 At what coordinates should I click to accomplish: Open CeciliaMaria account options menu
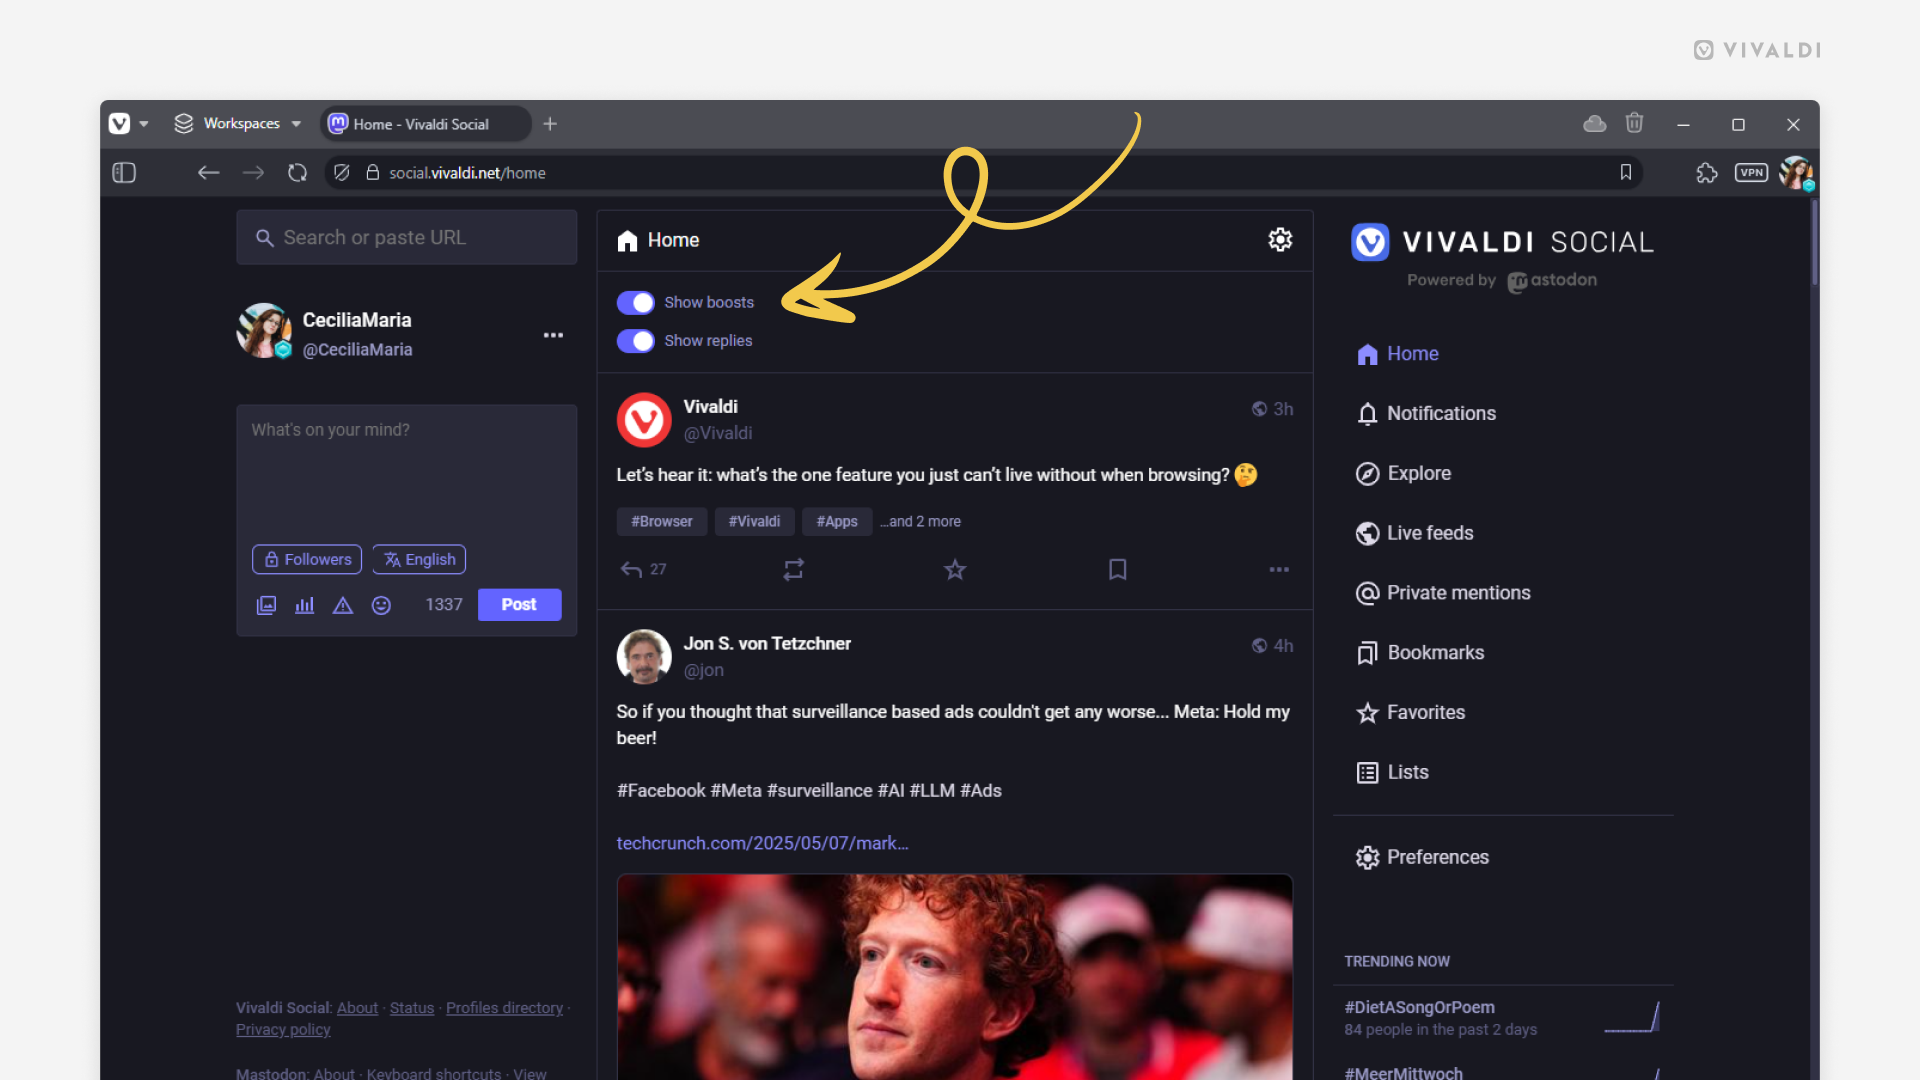coord(553,335)
